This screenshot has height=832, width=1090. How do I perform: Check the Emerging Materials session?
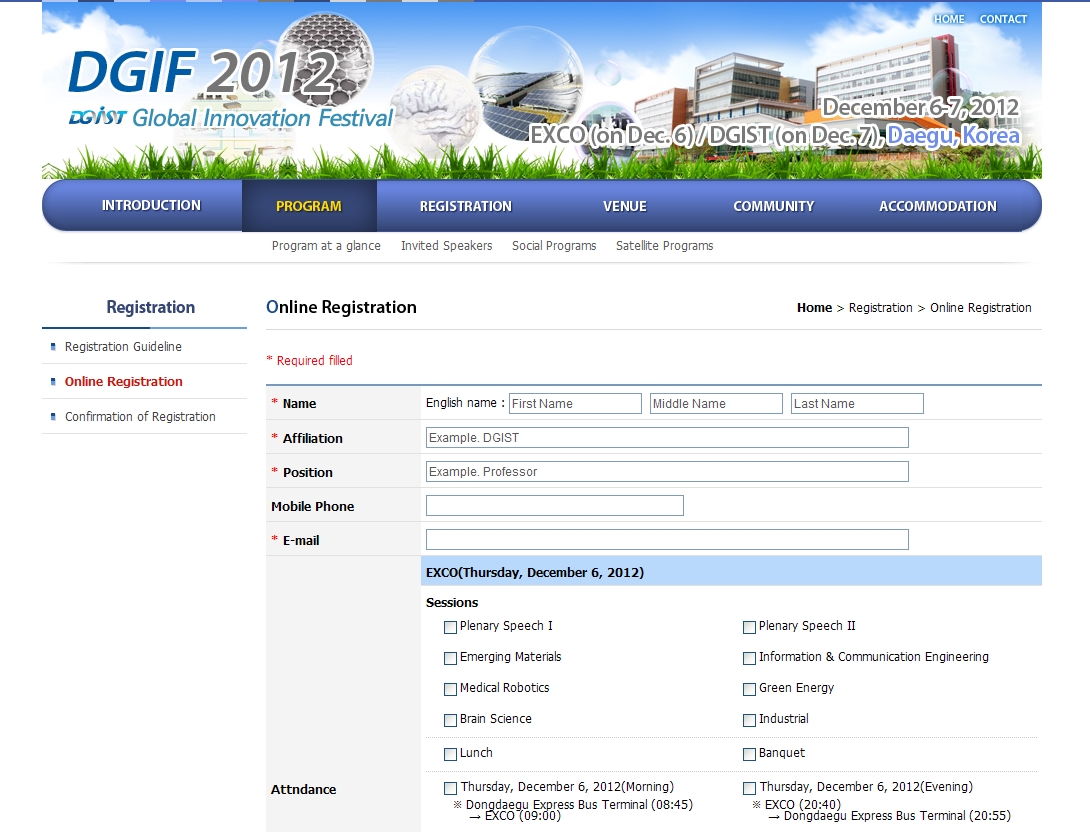click(x=450, y=658)
